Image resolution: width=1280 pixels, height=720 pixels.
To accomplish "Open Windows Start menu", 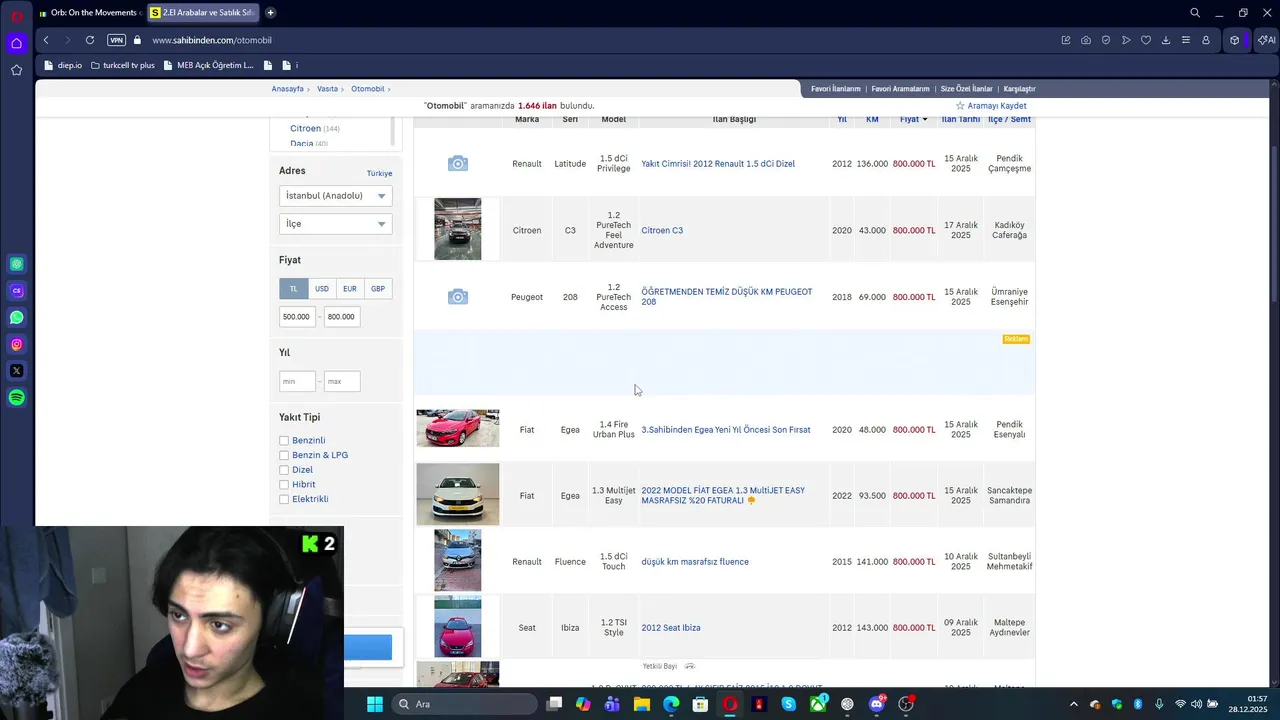I will 374,704.
